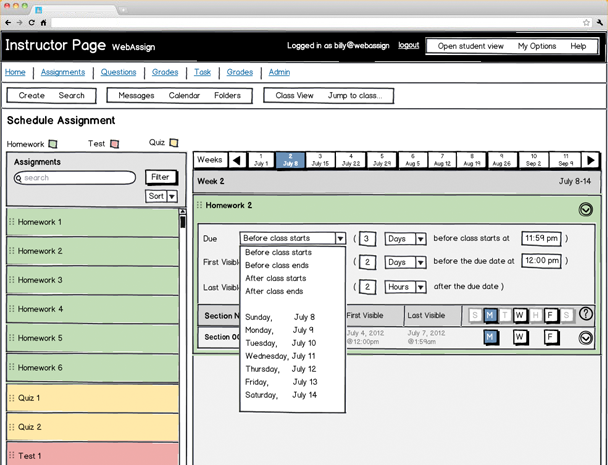Click the browser back arrow
Viewport: 608px width, 465px height.
[x=7, y=22]
